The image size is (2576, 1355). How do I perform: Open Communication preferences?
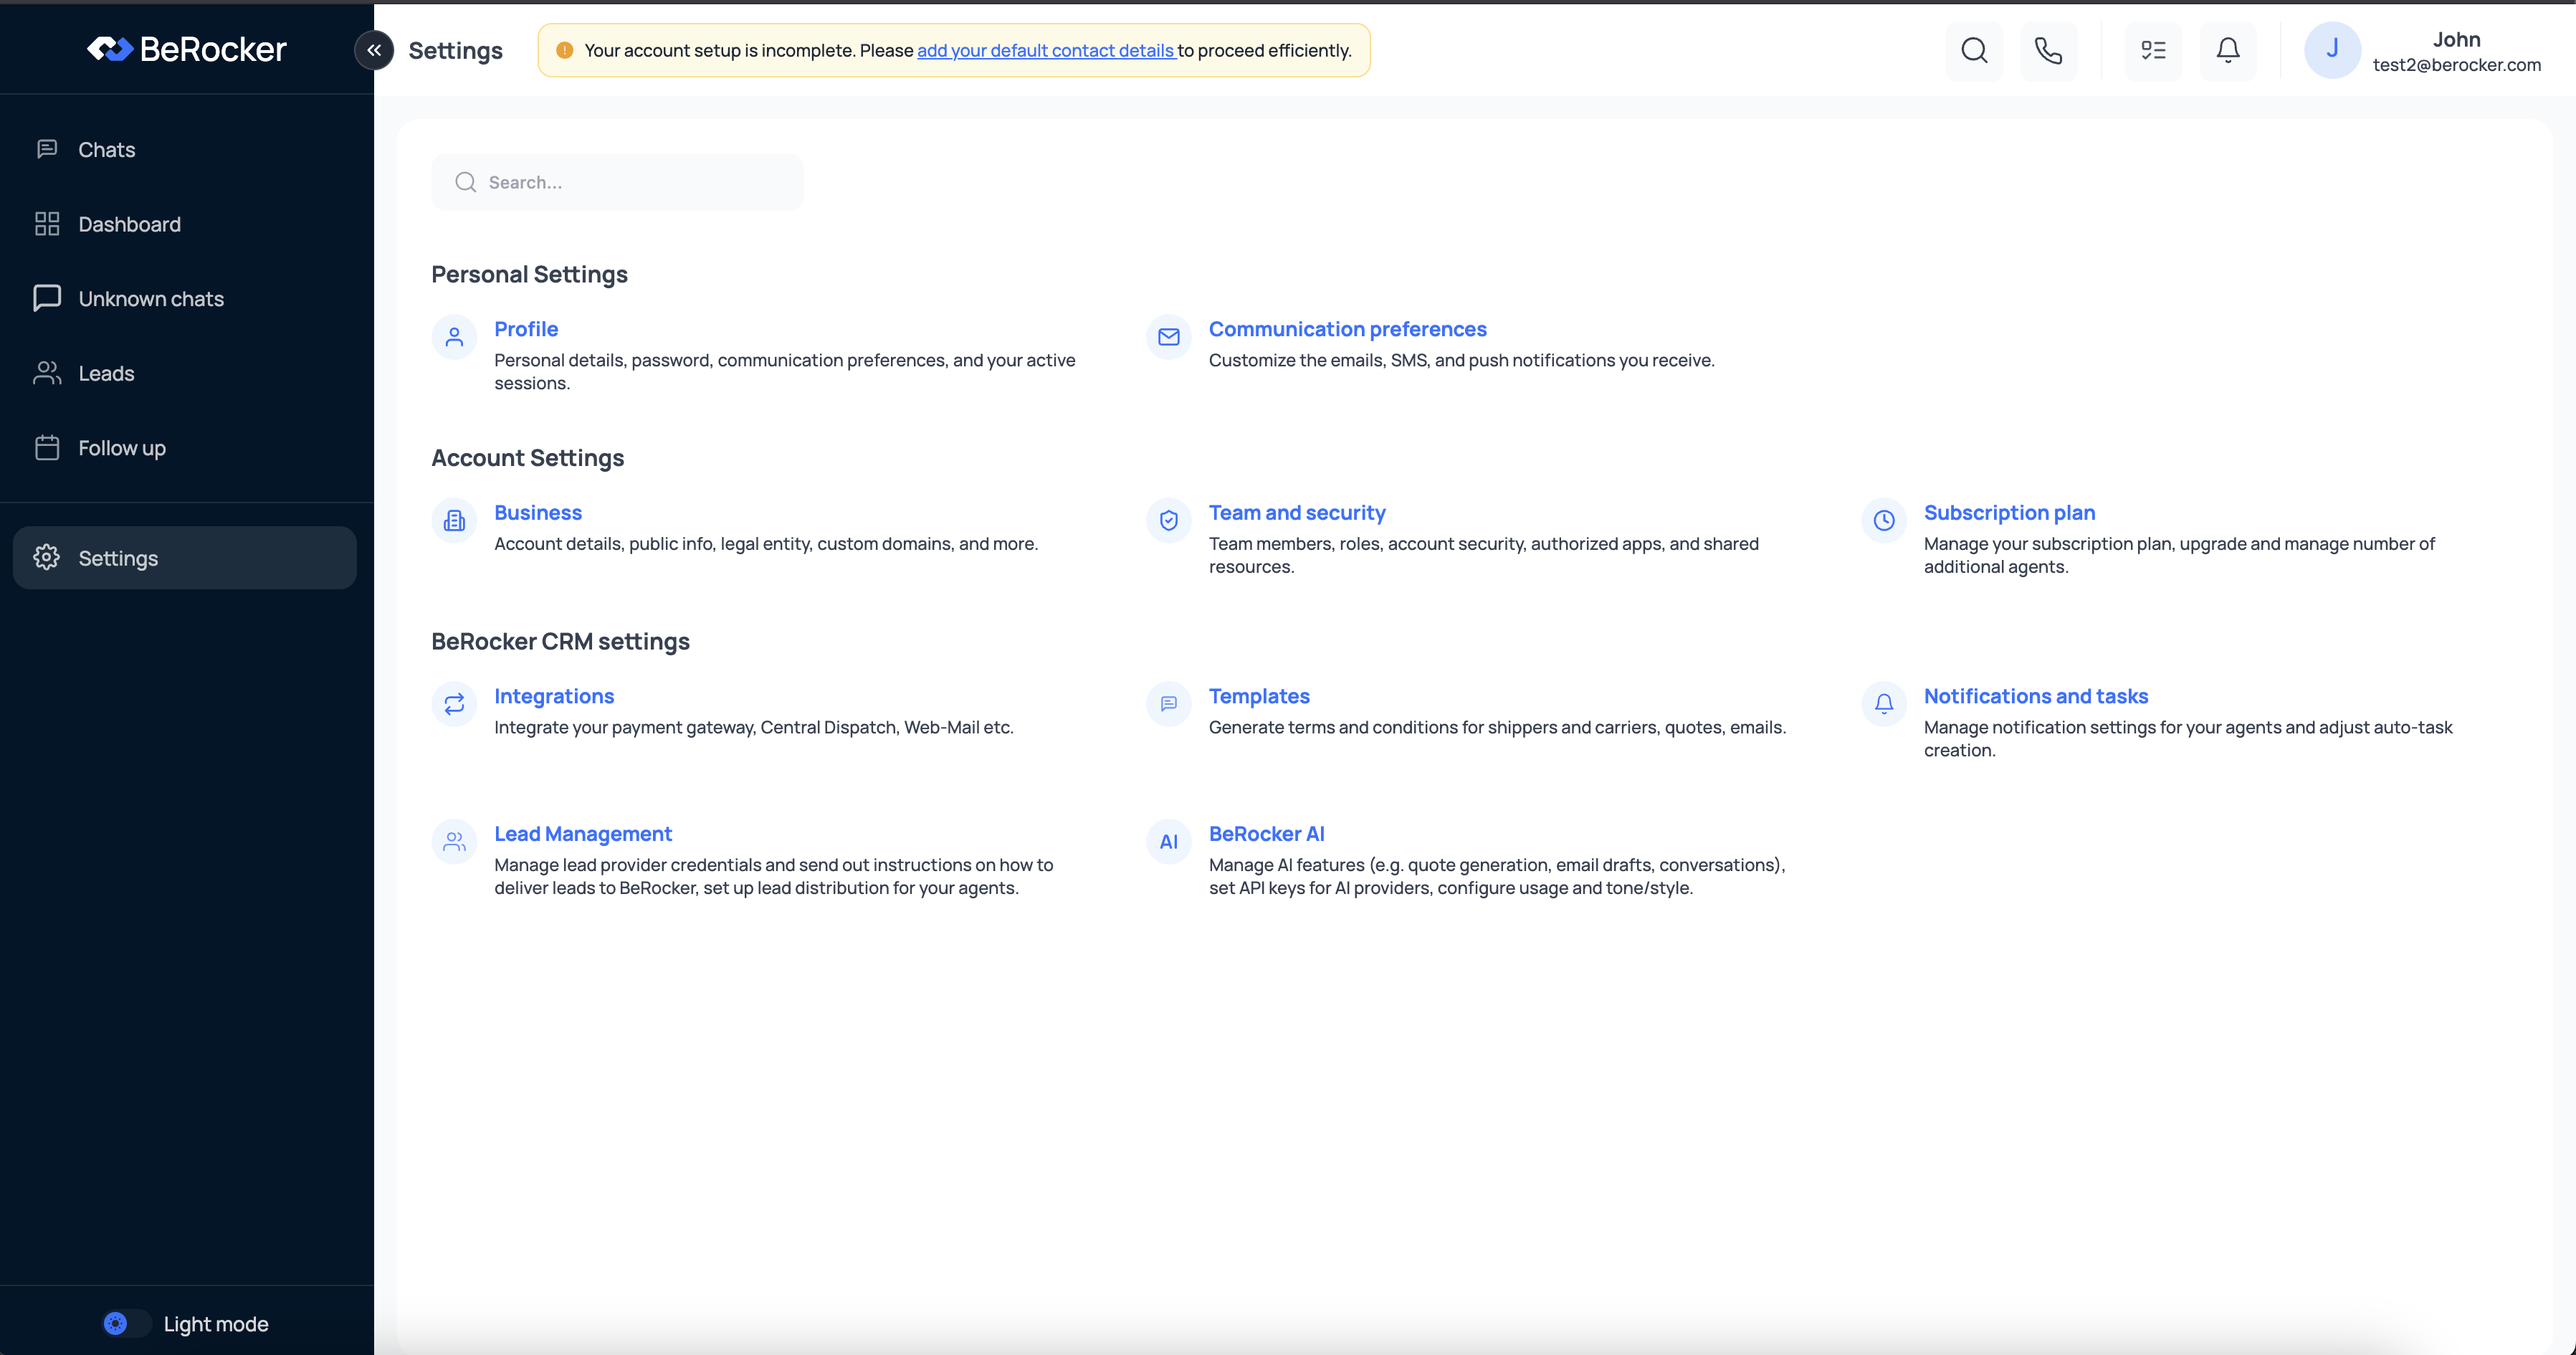(x=1347, y=328)
